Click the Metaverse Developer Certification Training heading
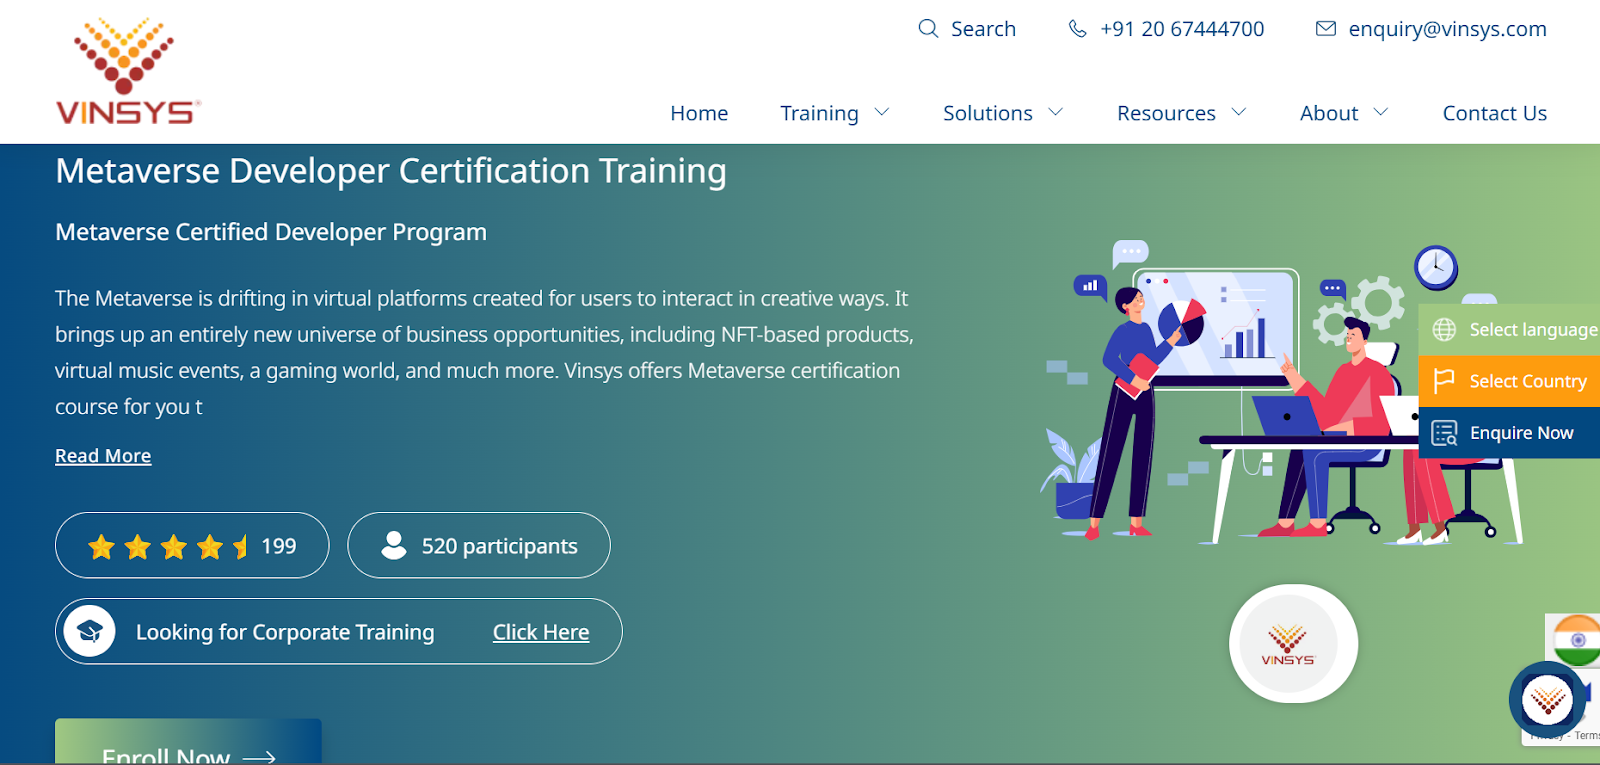 click(x=391, y=171)
